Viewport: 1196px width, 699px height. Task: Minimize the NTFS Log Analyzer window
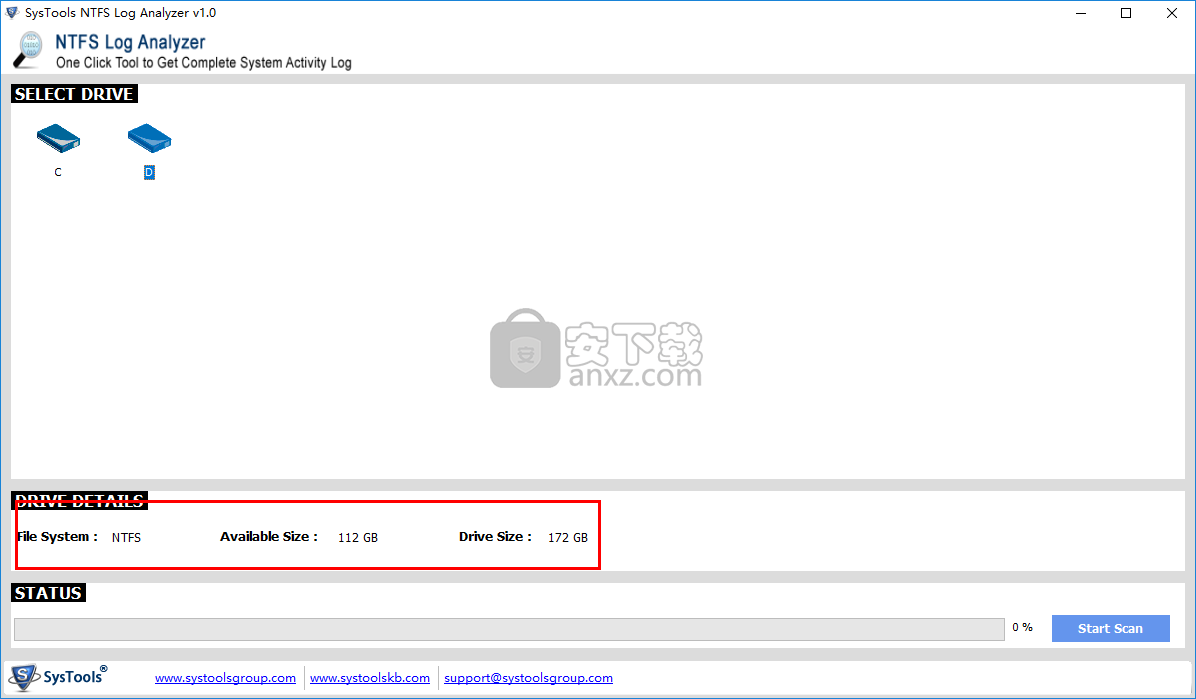pyautogui.click(x=1082, y=13)
